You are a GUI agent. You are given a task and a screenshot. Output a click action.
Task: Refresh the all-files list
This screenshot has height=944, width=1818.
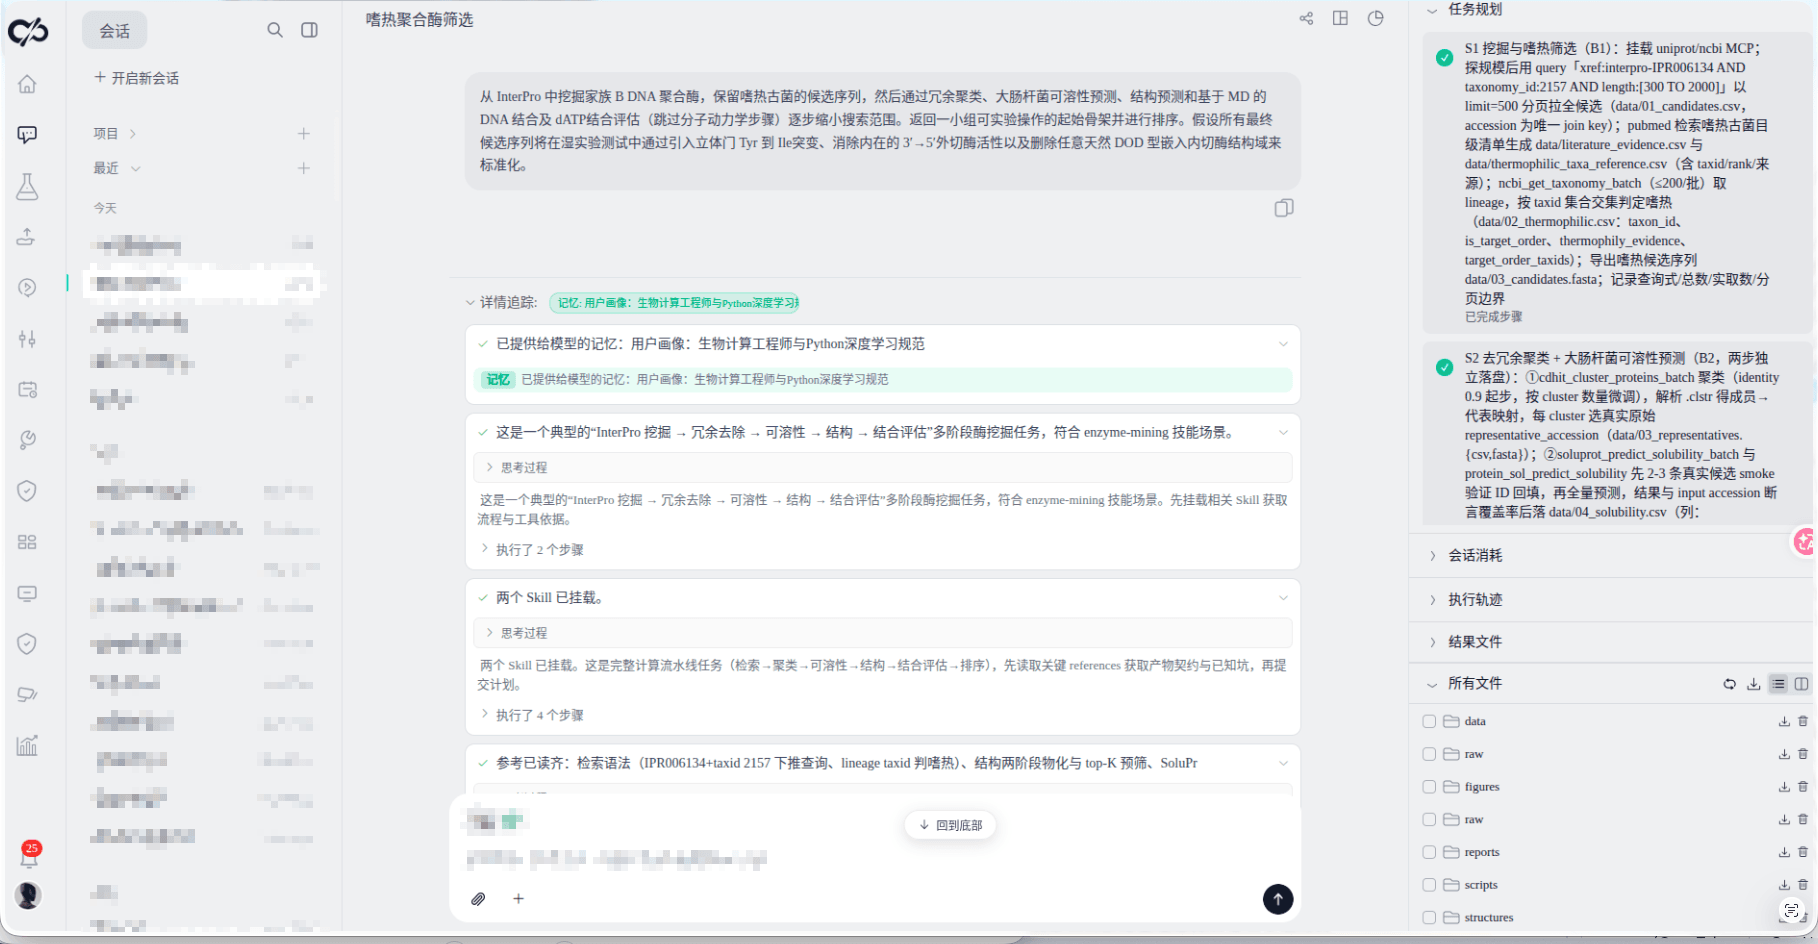point(1729,684)
